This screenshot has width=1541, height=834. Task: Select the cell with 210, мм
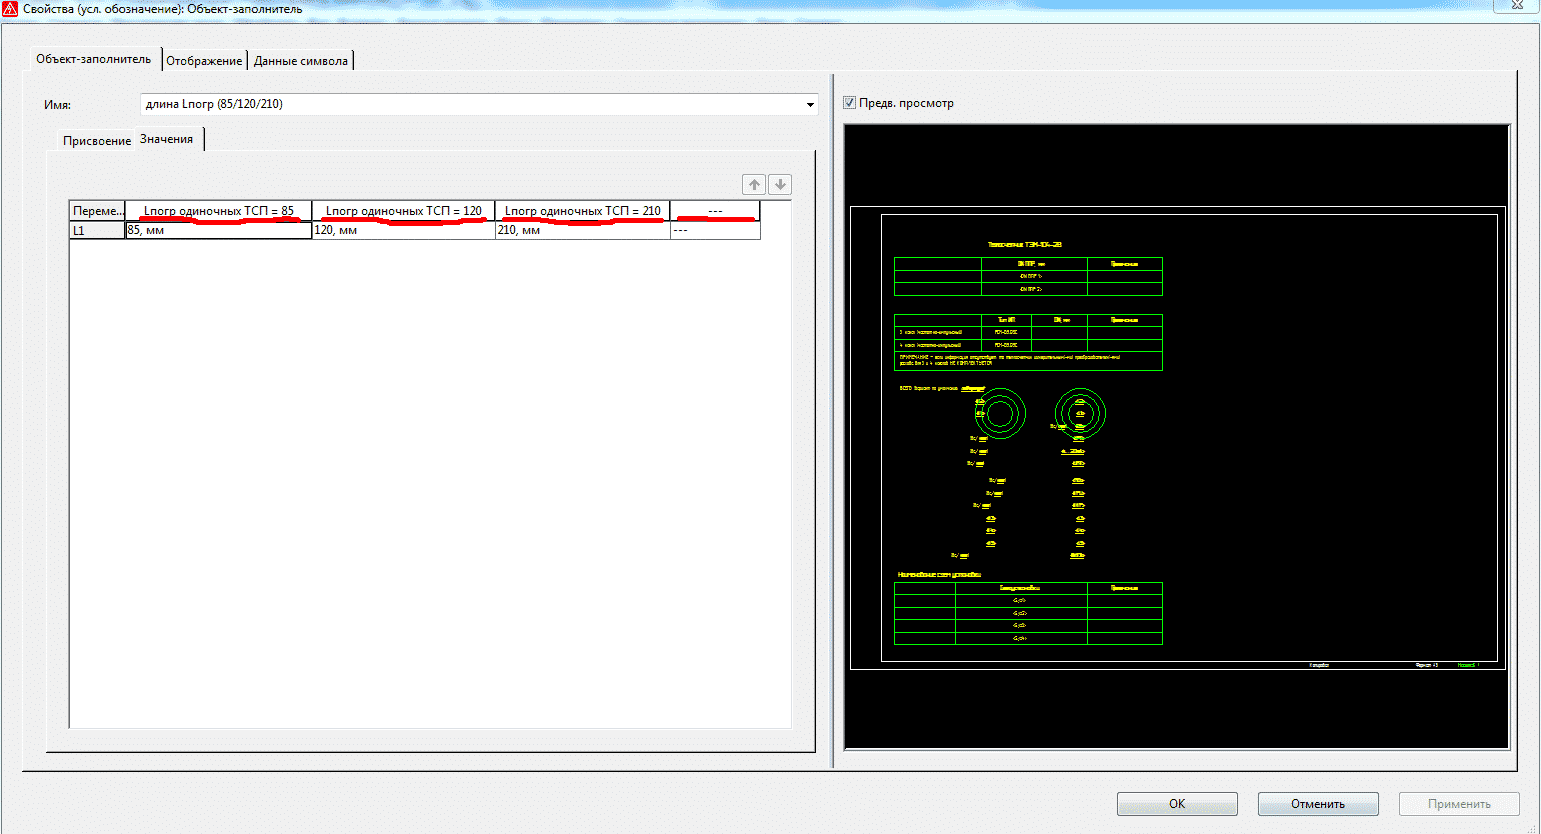tap(583, 230)
